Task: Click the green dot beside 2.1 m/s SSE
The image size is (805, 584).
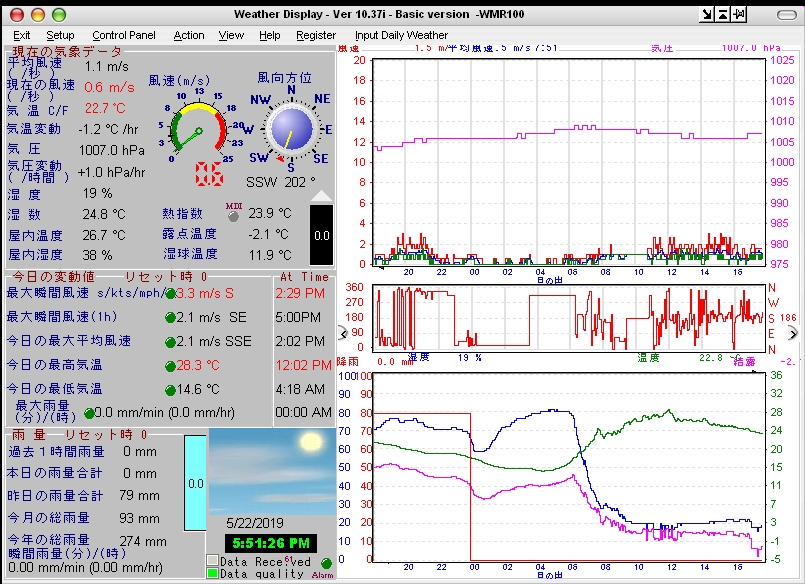Action: point(170,342)
